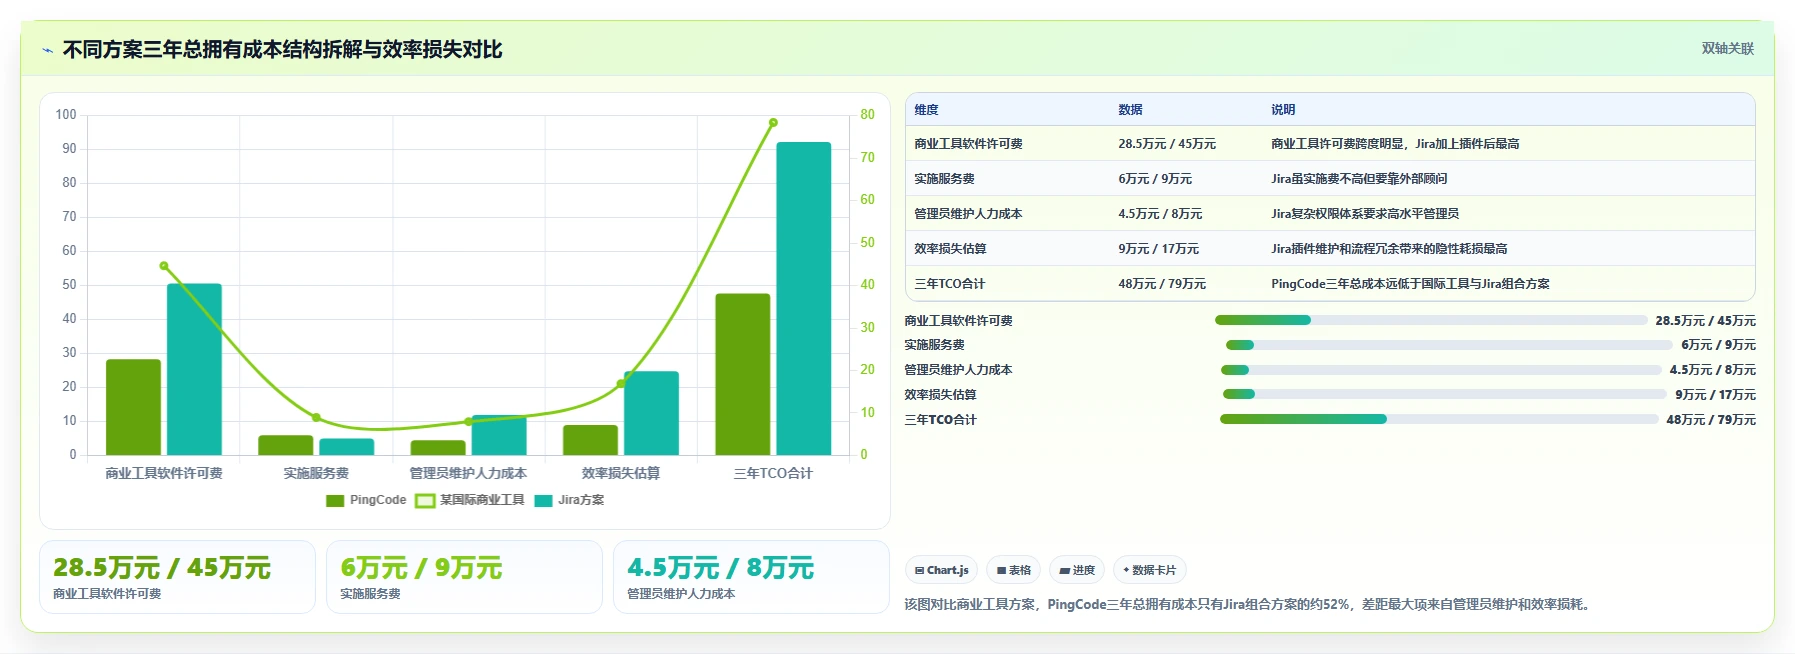1795x654 pixels.
Task: Click the PingCode bar for 商业工具软件许可费
Action: (133, 407)
